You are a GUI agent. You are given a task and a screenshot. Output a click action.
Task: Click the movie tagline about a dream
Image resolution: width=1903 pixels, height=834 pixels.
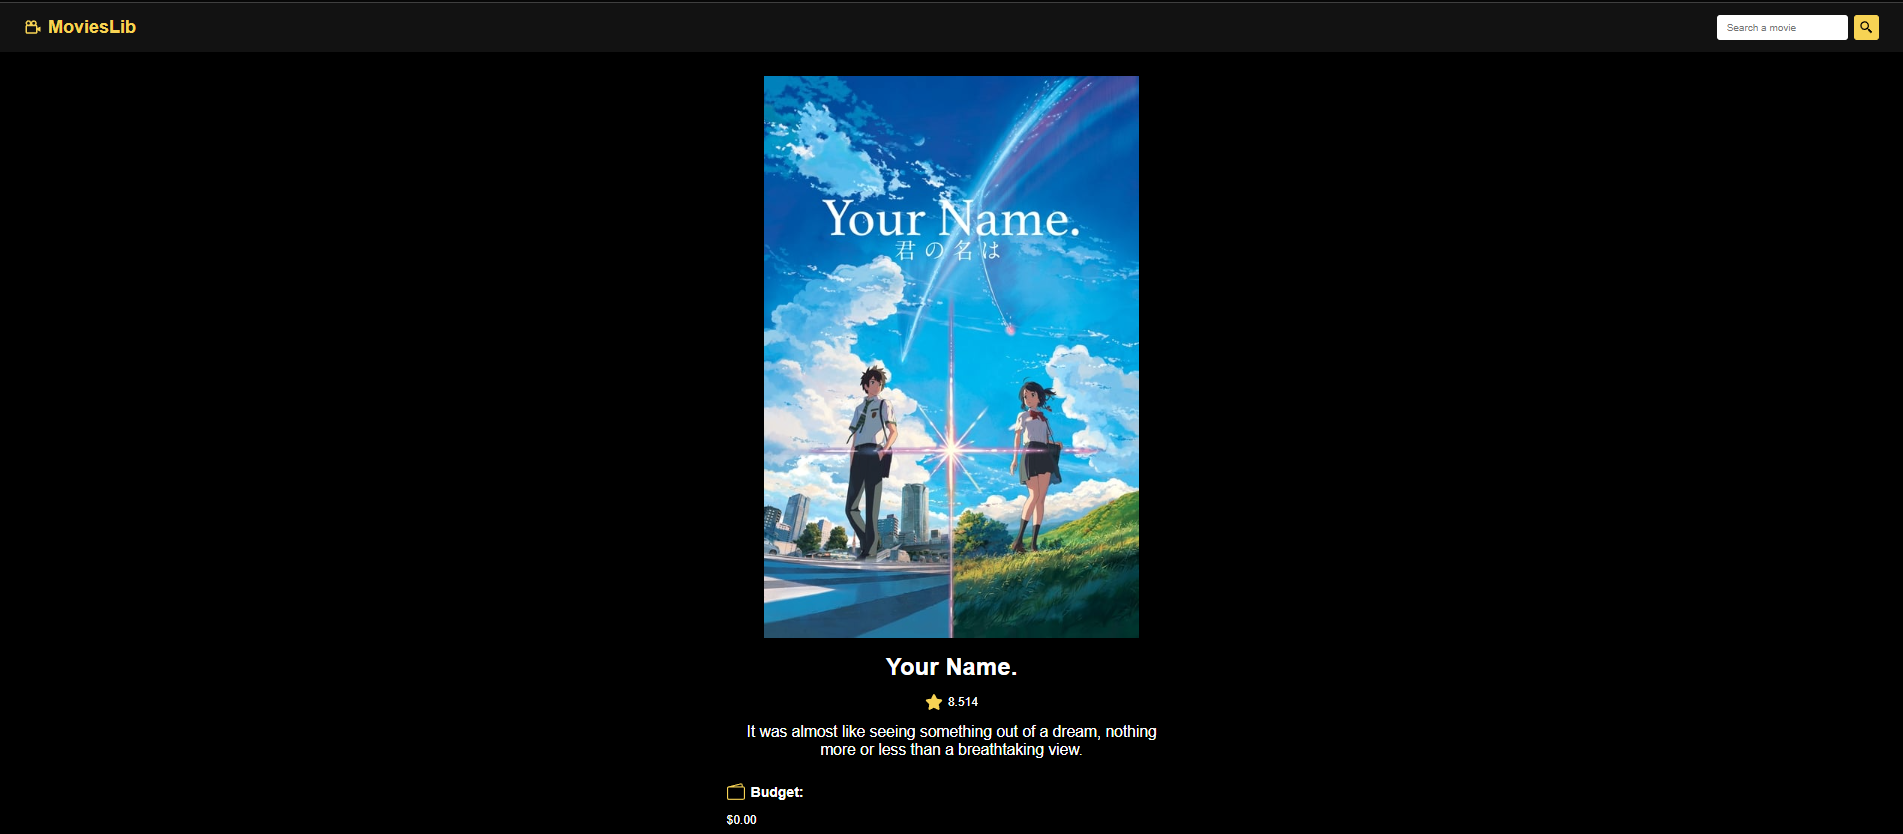951,741
